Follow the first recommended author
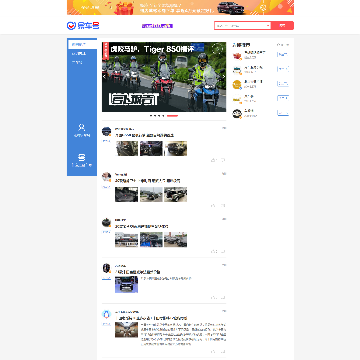The image size is (360, 360). click(x=283, y=54)
